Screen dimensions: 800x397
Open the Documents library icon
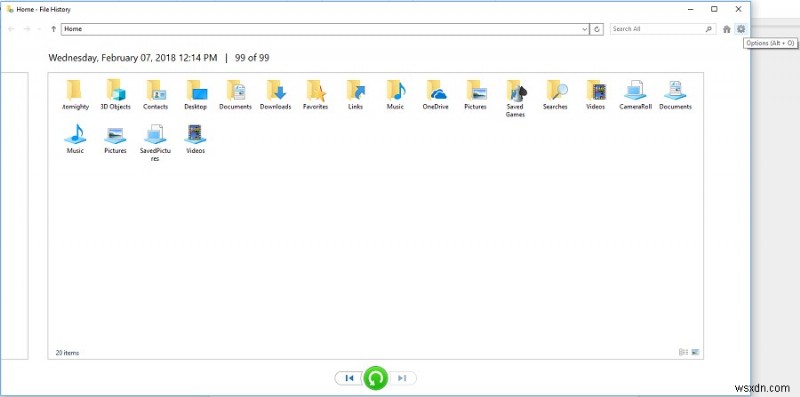(676, 94)
